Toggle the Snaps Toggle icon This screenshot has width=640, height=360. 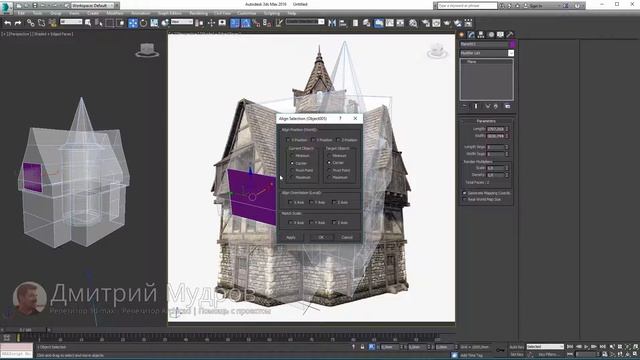tap(235, 23)
